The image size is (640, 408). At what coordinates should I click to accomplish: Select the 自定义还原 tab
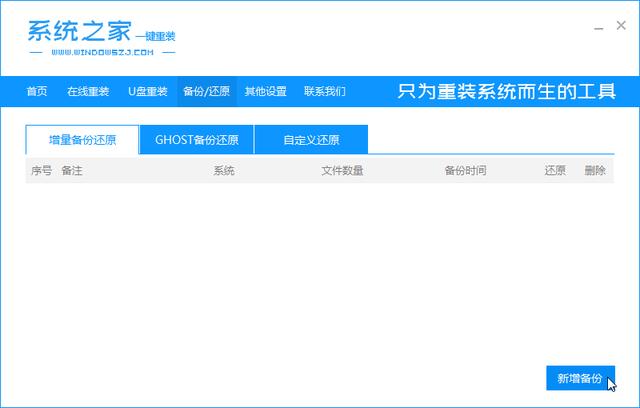311,140
